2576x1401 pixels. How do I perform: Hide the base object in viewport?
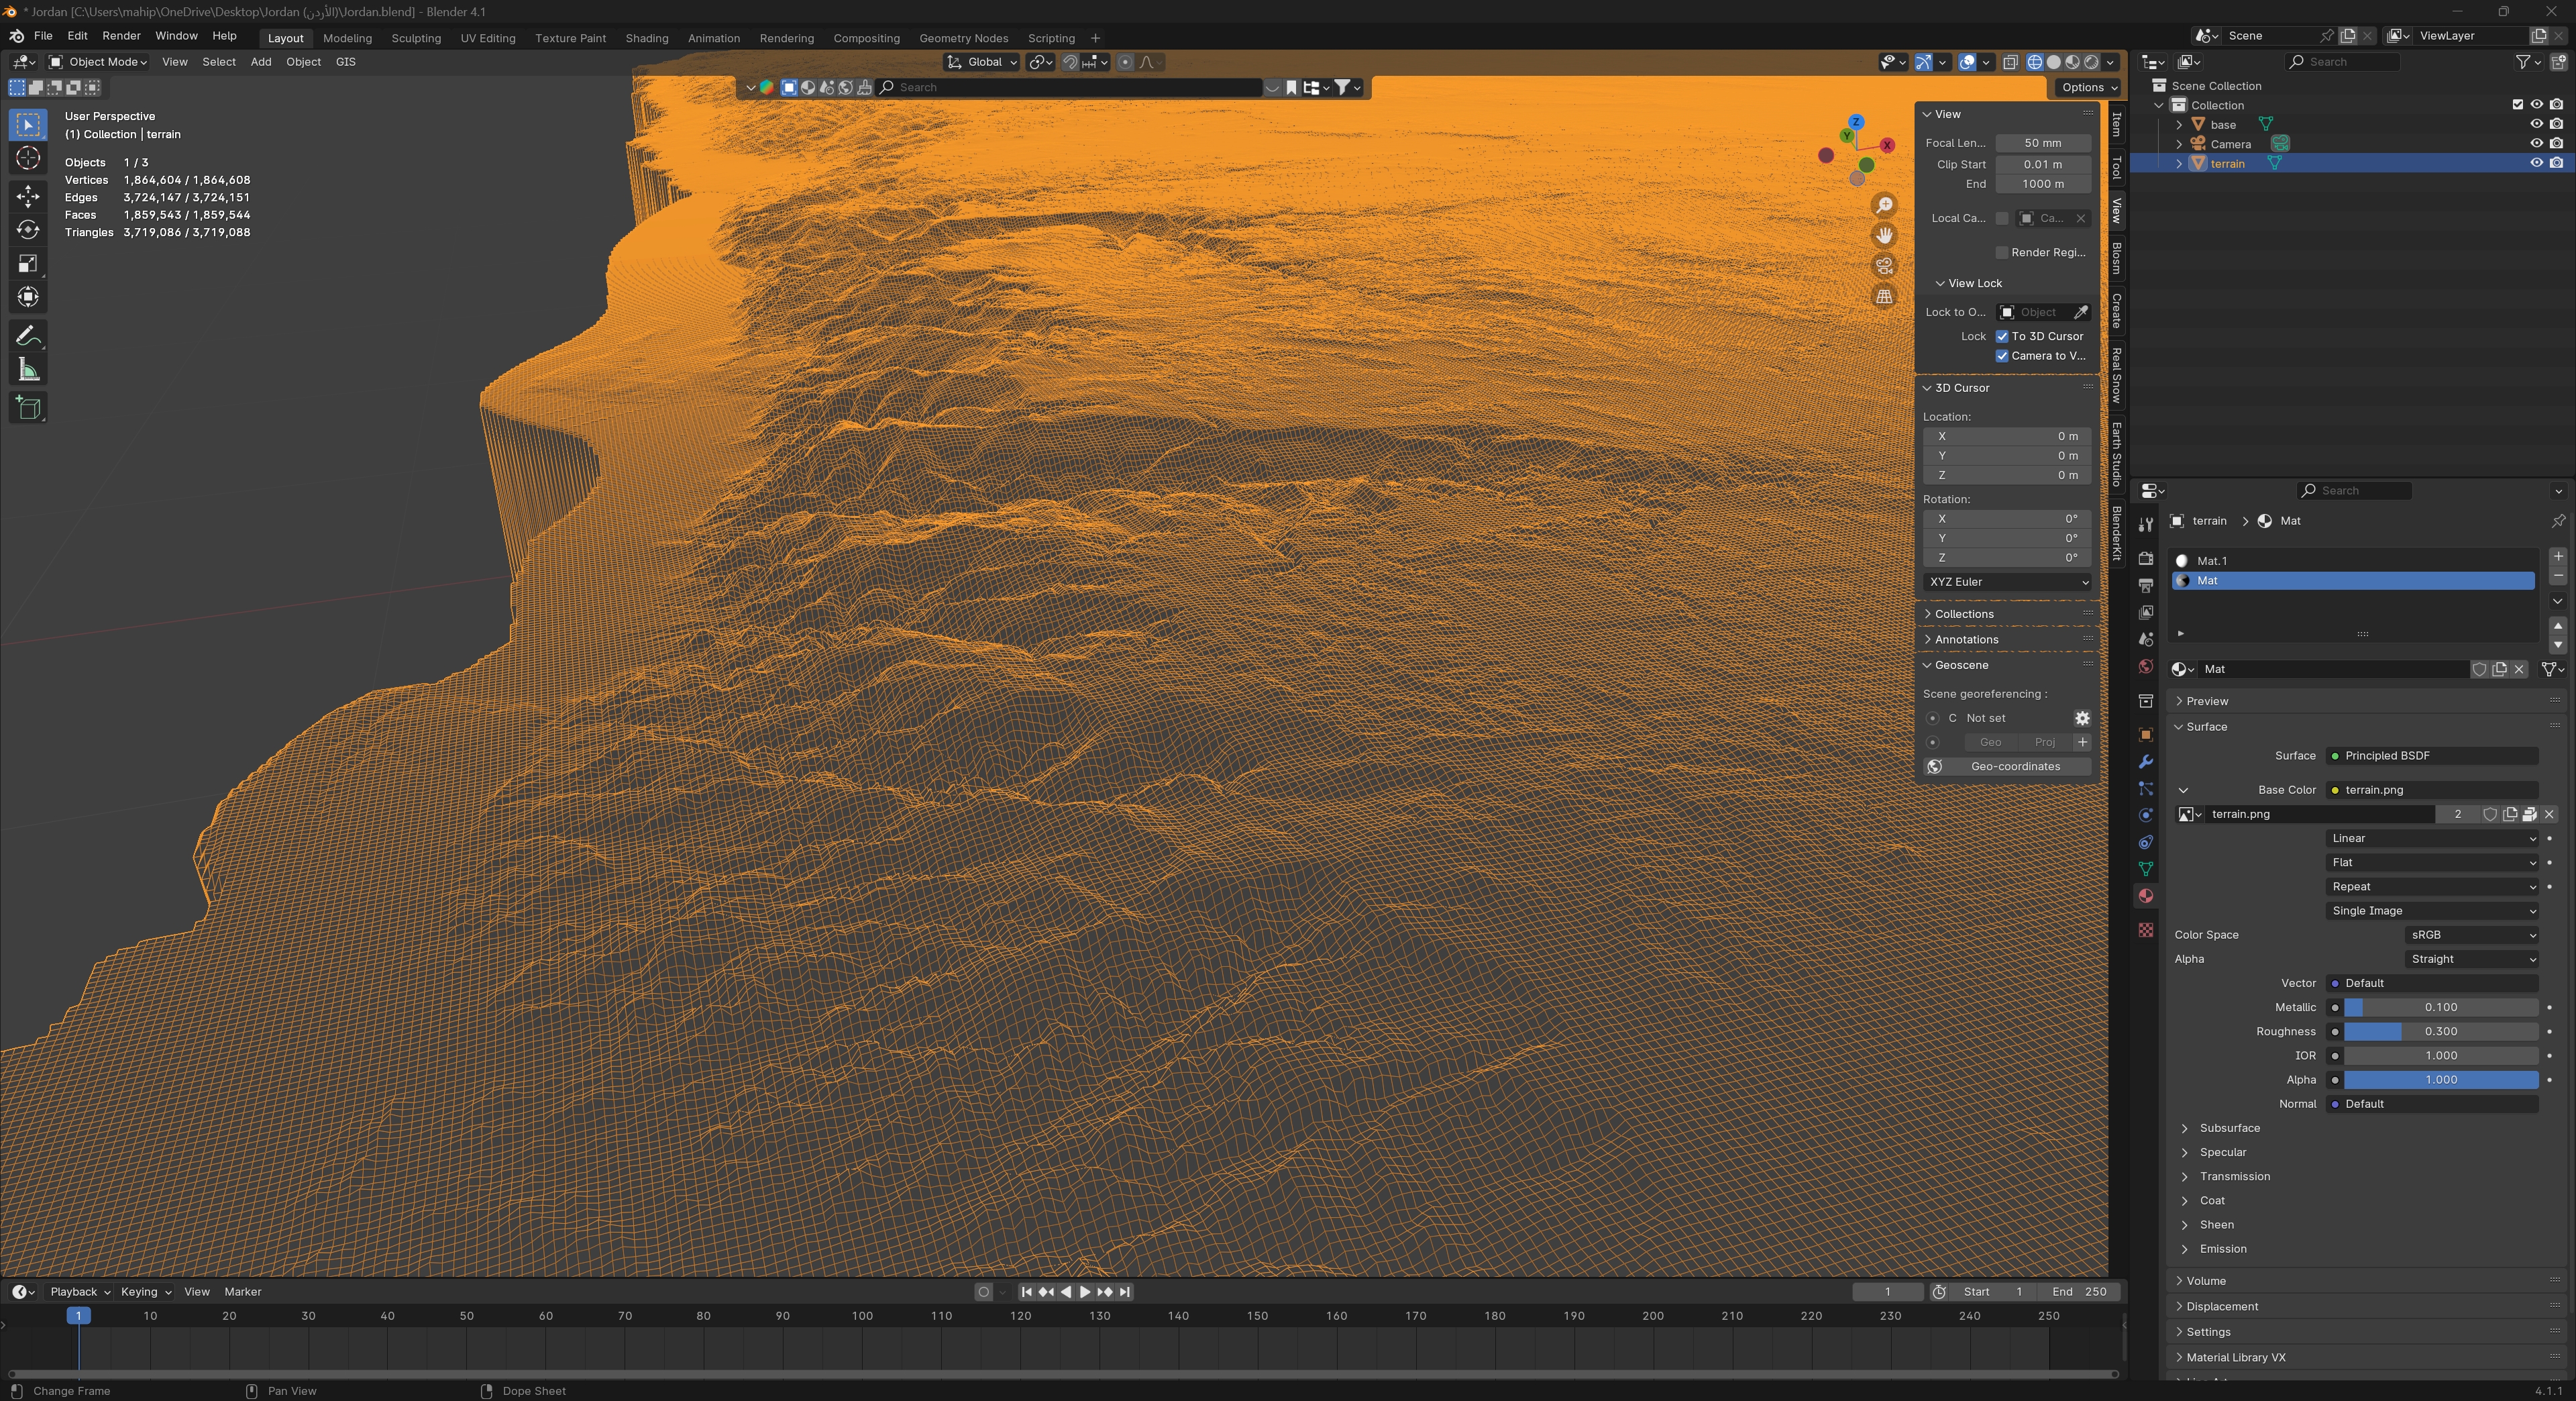(2536, 125)
